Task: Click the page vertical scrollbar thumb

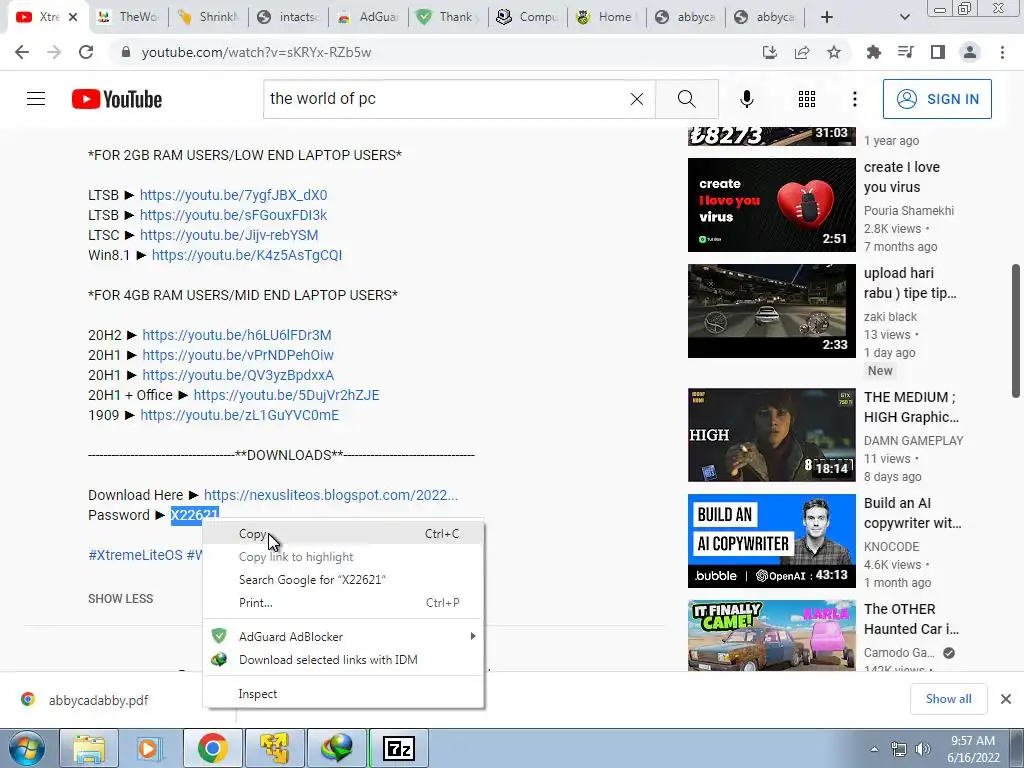Action: [x=1016, y=330]
